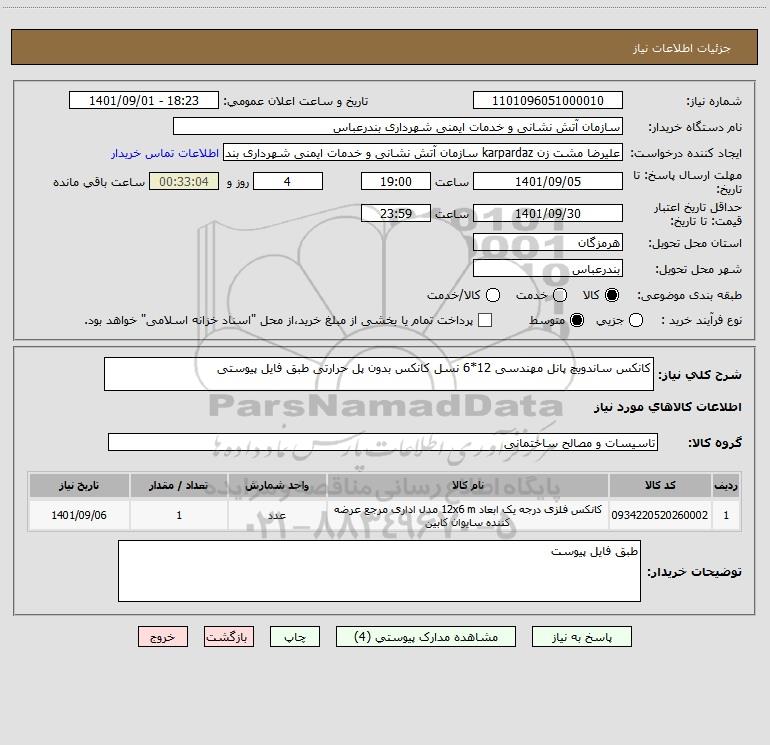Screen dimensions: 770x745
Task: Click the اطلاعات کالاهای مورد نیاز heading
Action: pos(667,407)
